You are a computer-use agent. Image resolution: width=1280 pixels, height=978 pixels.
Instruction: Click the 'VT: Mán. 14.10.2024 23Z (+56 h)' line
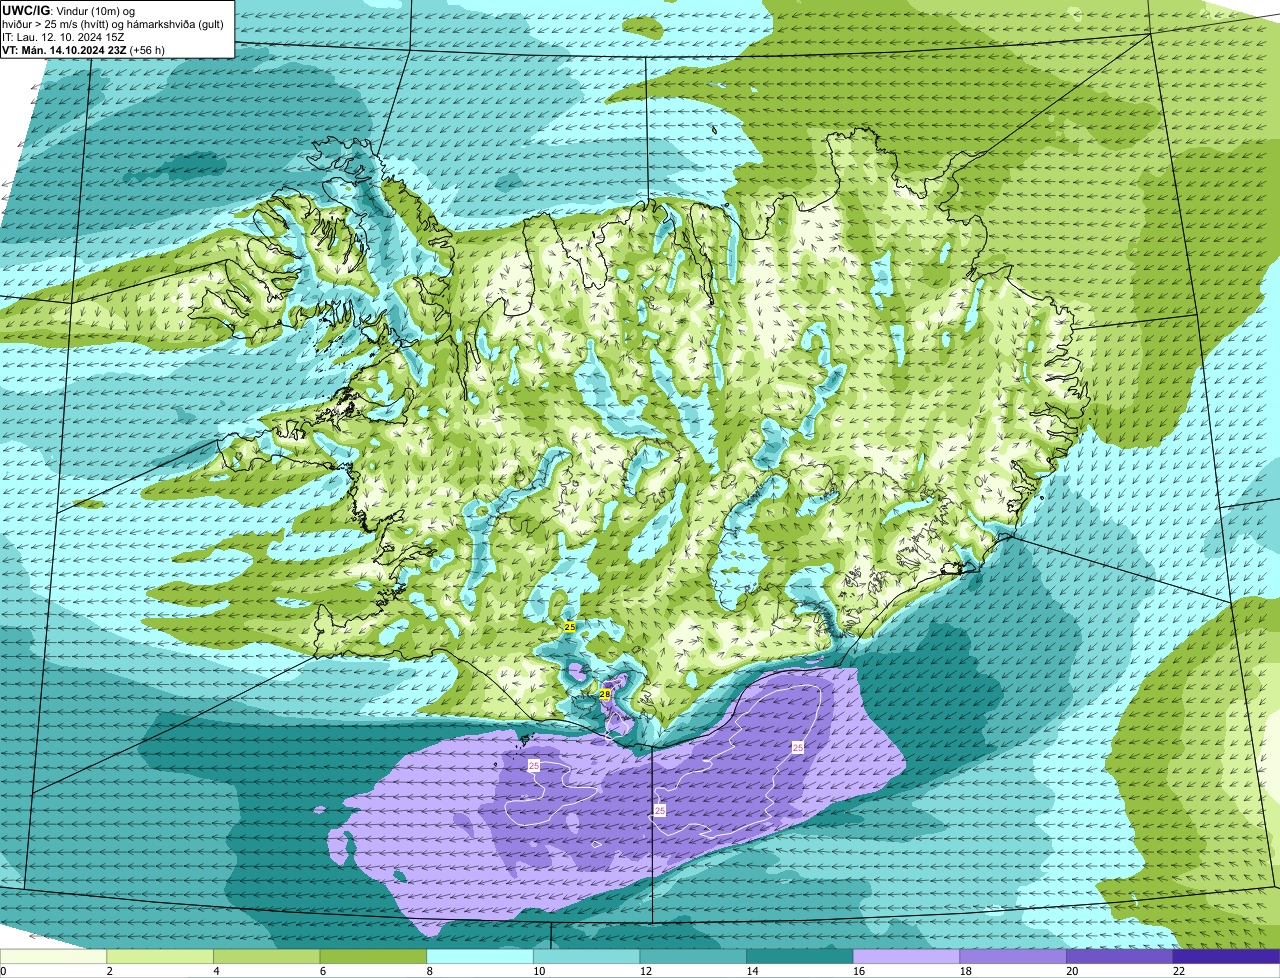tap(84, 50)
